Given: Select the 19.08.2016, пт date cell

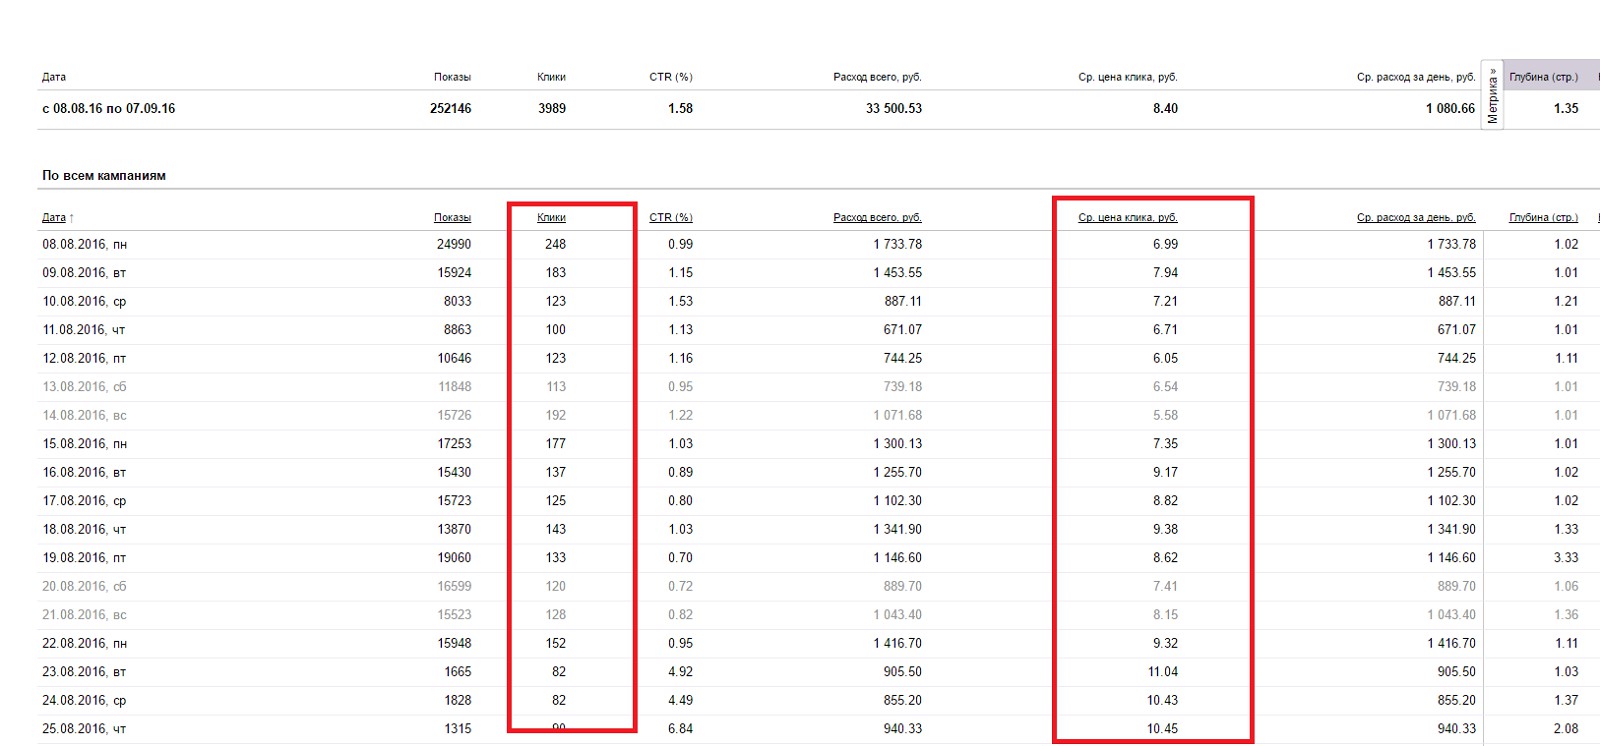Looking at the screenshot, I should 84,558.
